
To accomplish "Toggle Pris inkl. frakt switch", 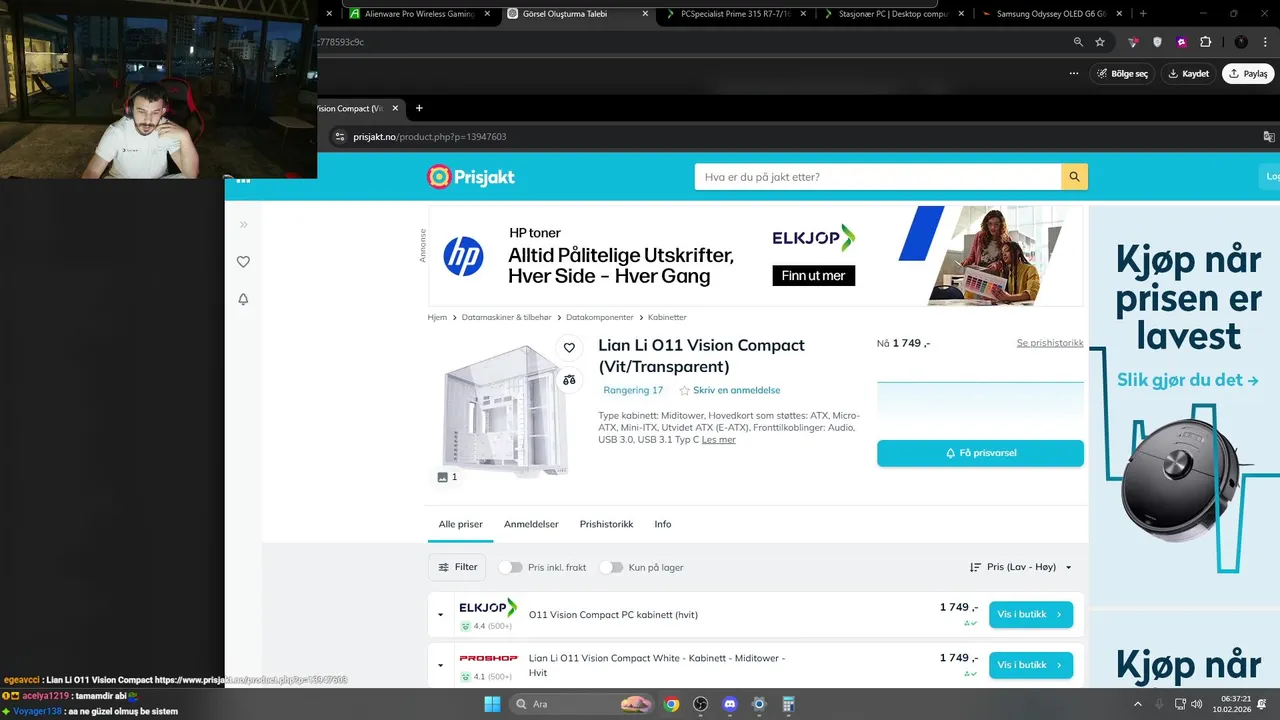I will tap(511, 567).
